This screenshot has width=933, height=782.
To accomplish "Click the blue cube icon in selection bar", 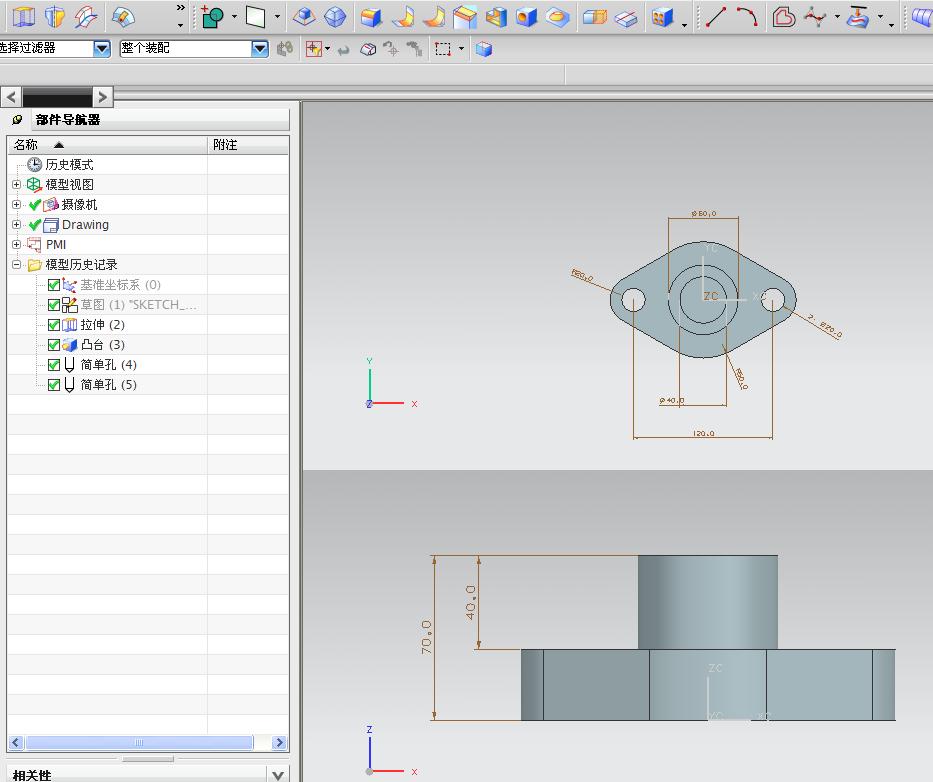I will [x=484, y=49].
